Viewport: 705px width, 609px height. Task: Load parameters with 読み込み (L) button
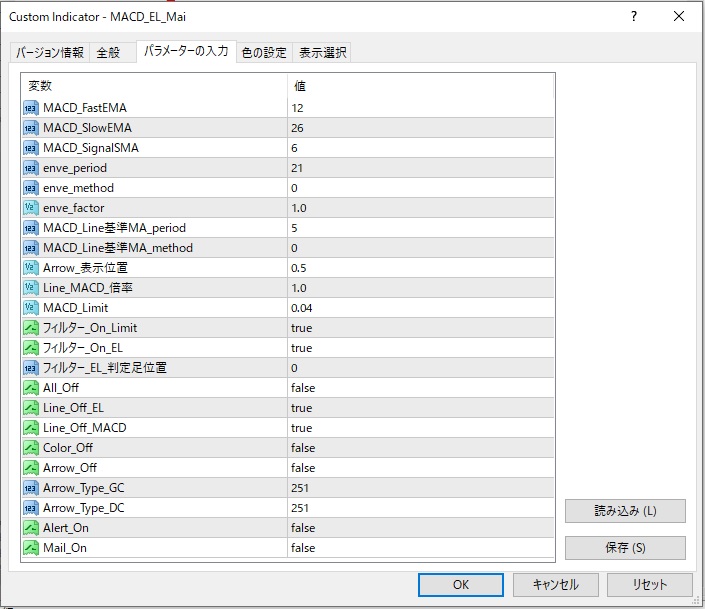(625, 511)
